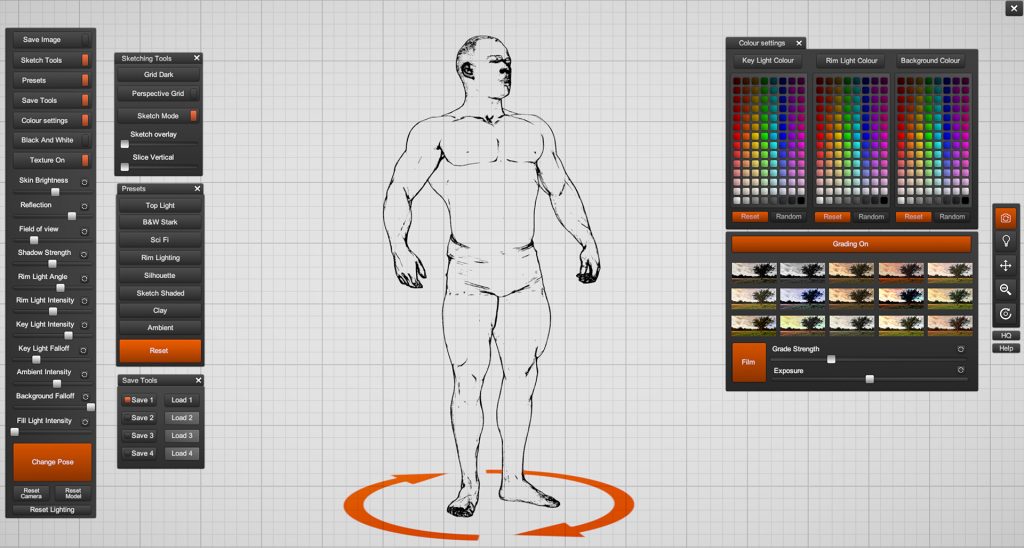
Task: Select the Sketch Shaded preset
Action: click(x=160, y=294)
